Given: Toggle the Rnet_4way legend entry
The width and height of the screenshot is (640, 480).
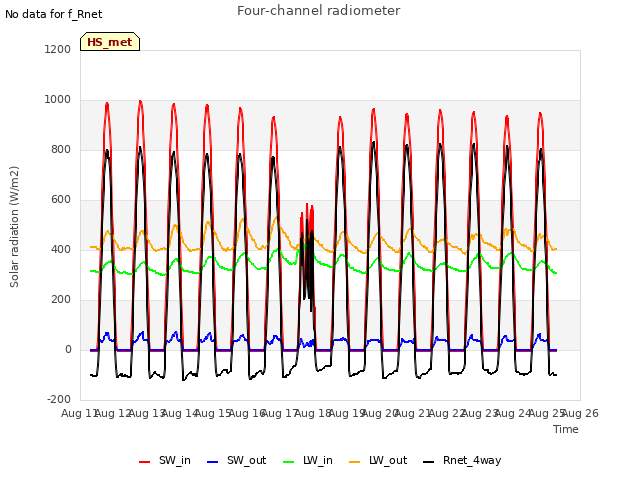Looking at the screenshot, I should [462, 460].
